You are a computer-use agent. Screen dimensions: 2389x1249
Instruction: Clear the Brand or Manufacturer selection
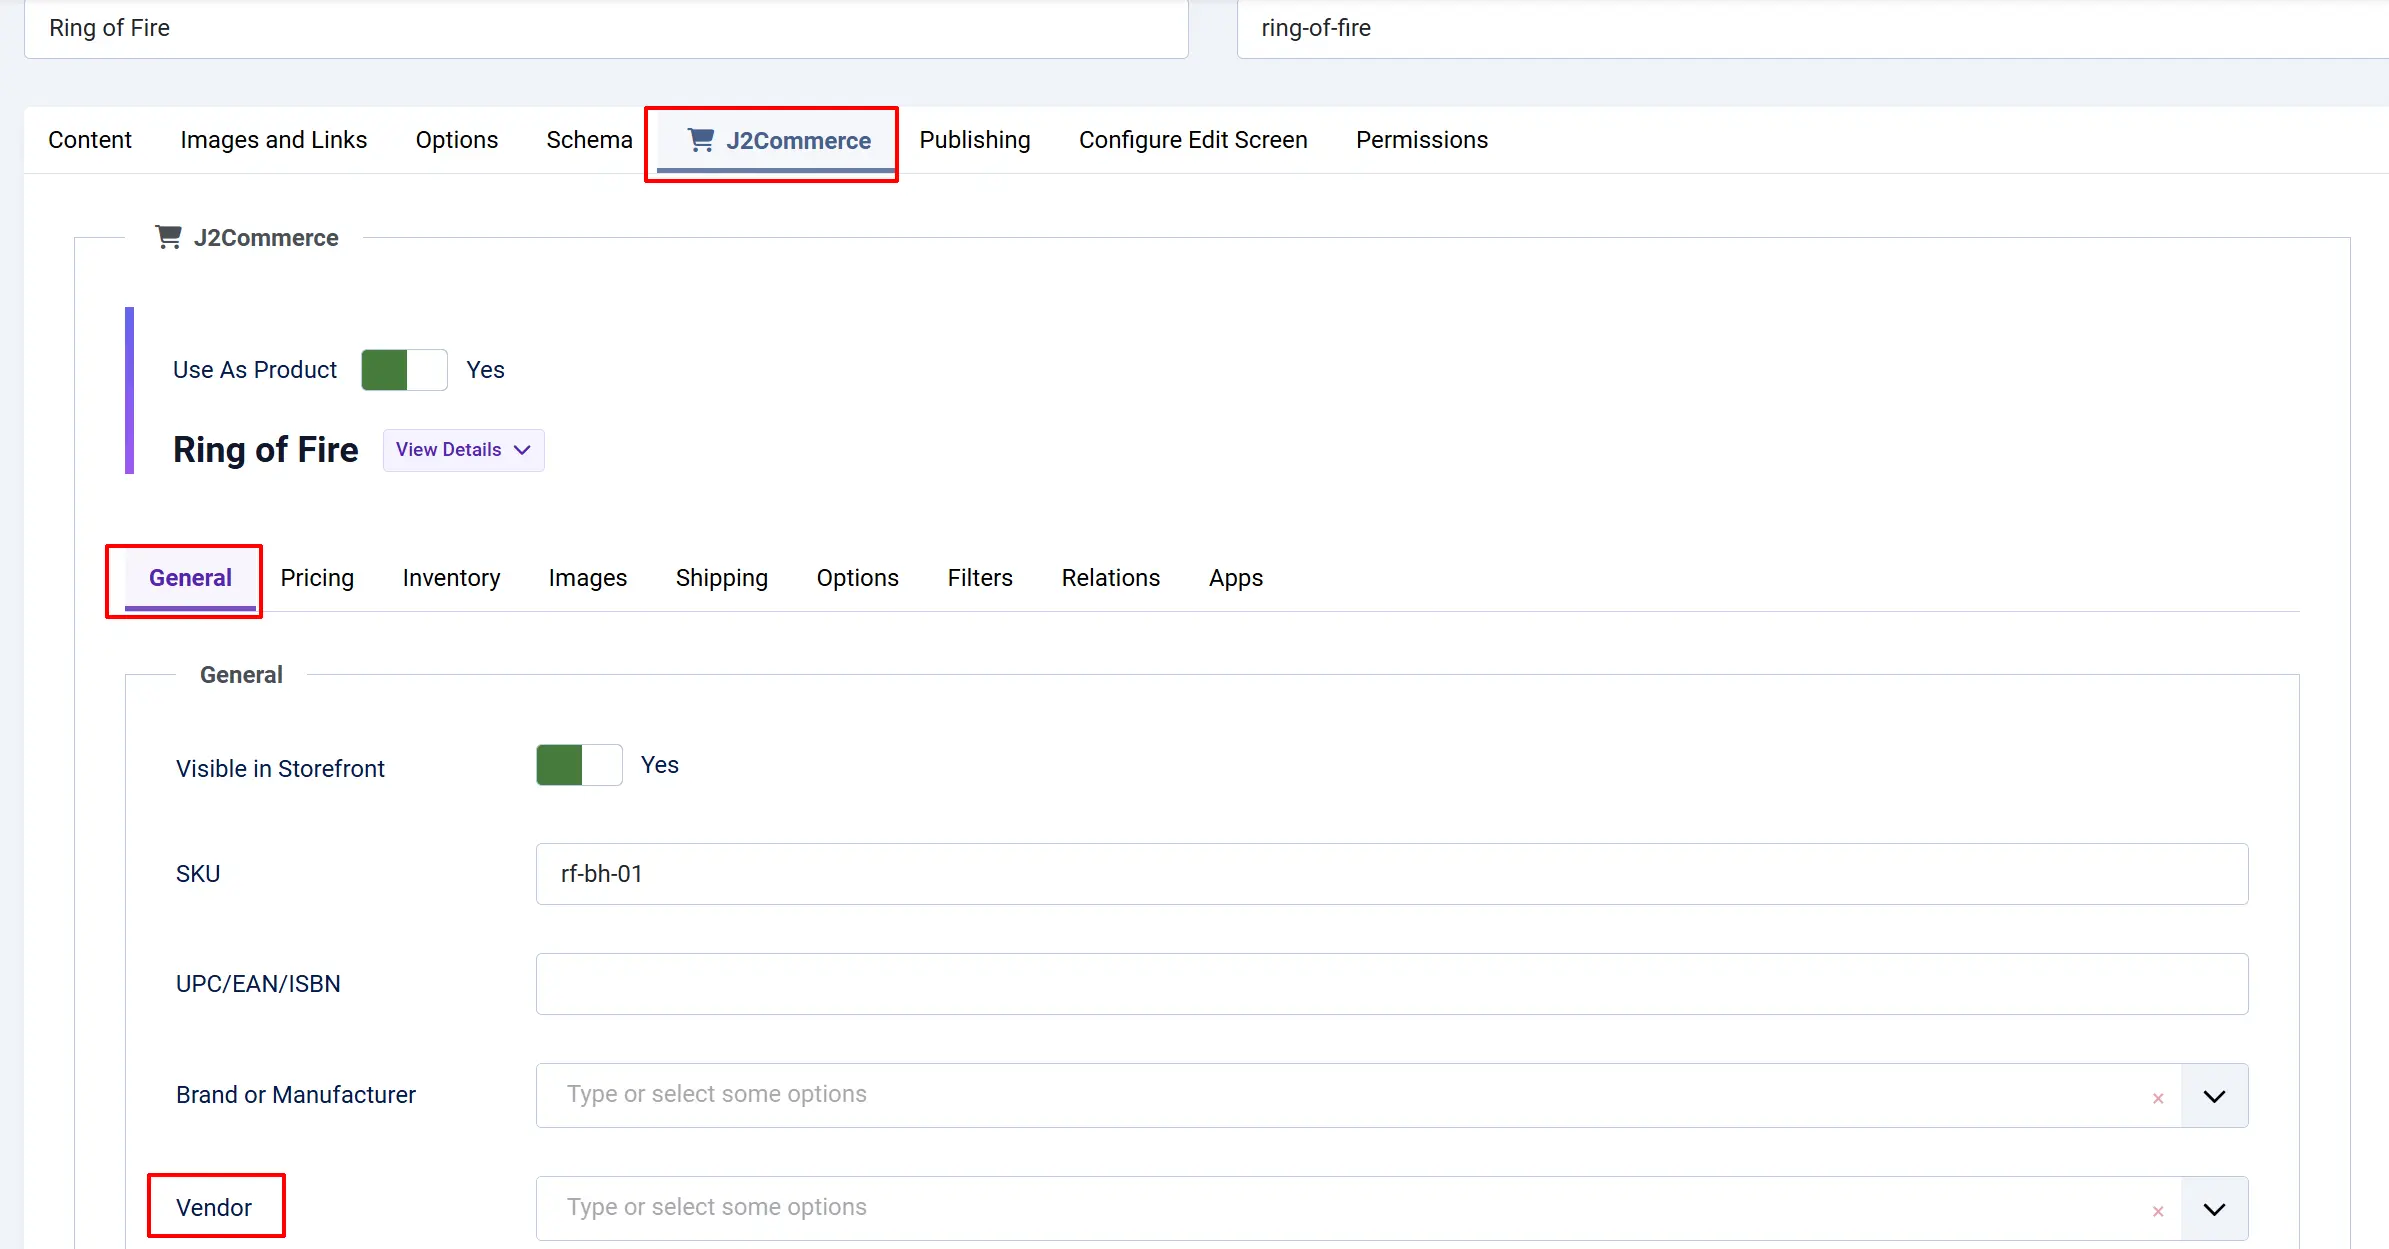[x=2158, y=1098]
